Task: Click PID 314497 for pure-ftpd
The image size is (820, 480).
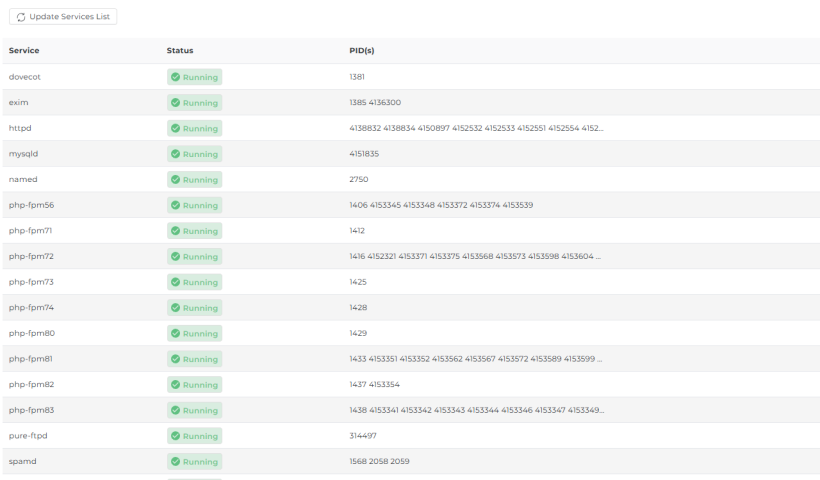Action: [363, 436]
